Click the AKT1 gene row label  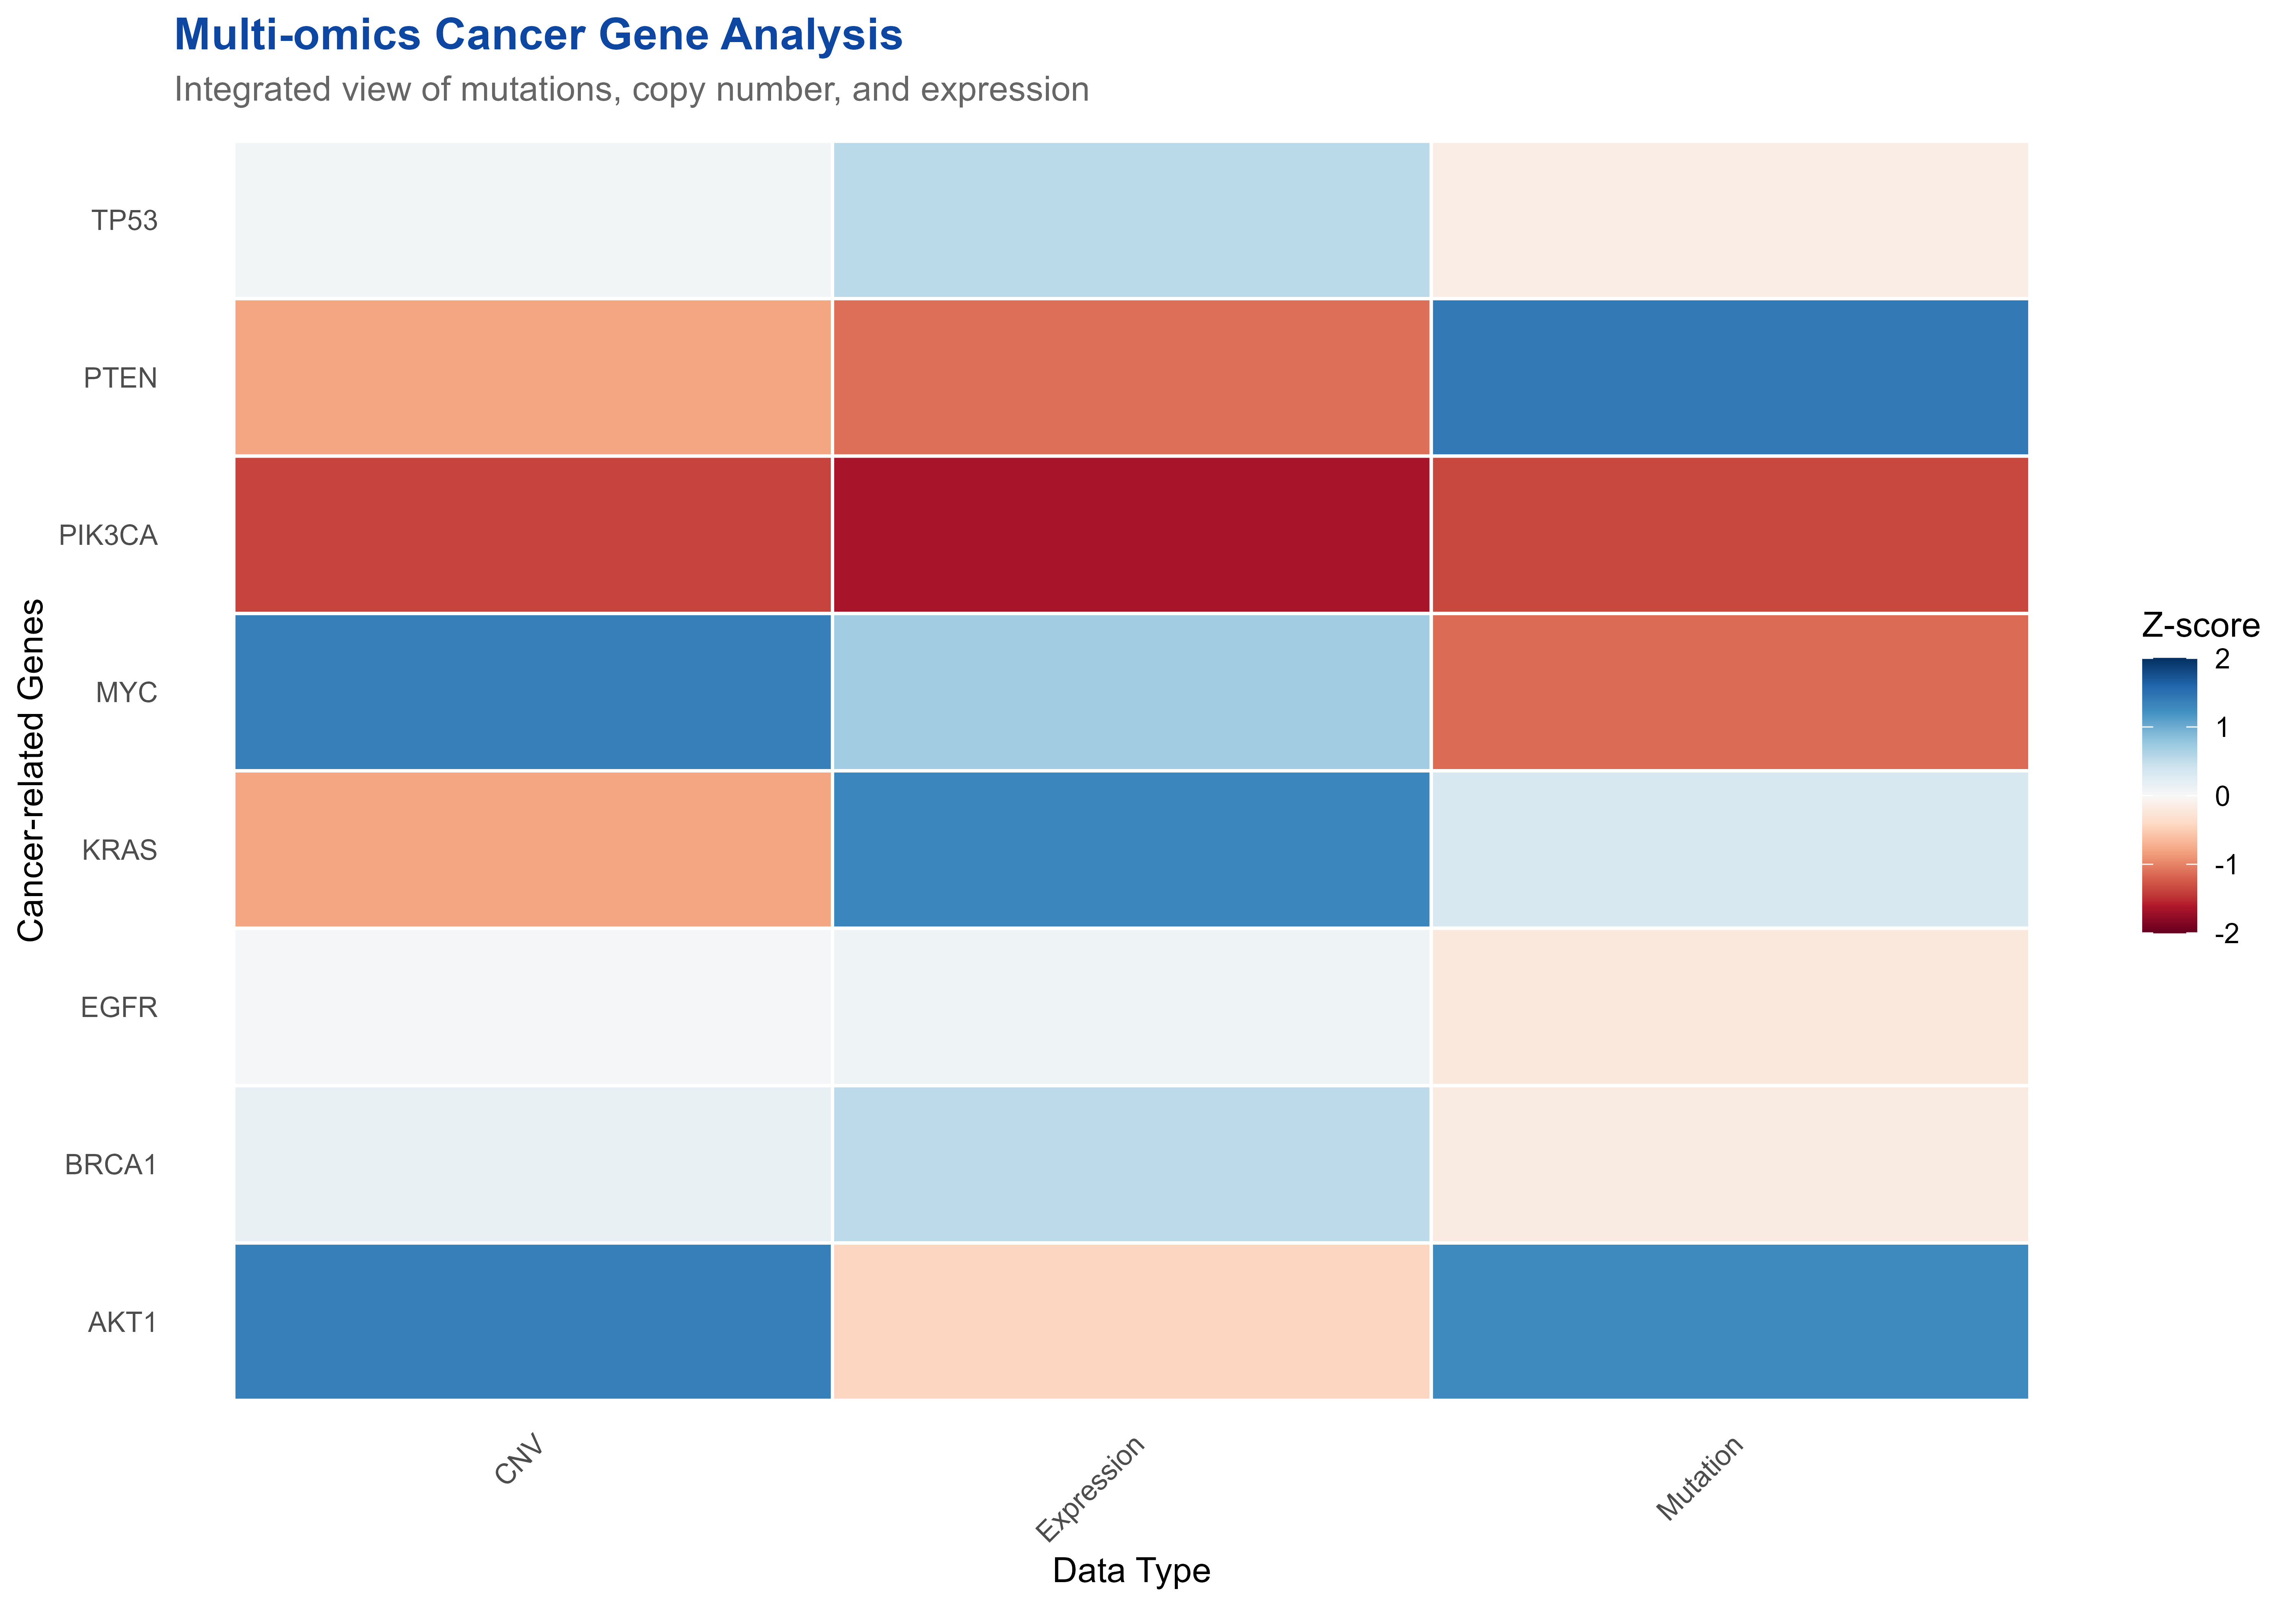tap(122, 1322)
